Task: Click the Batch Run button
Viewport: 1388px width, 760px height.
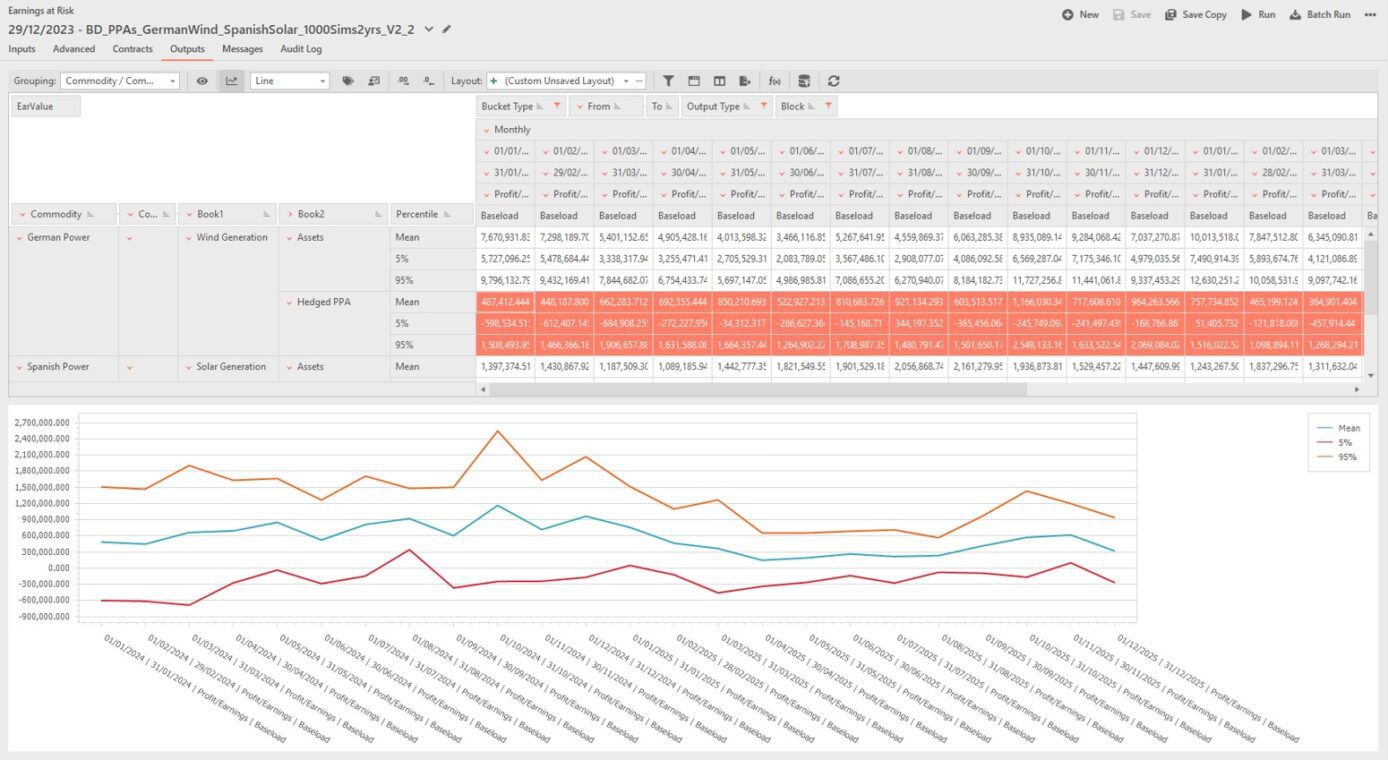Action: 1320,15
